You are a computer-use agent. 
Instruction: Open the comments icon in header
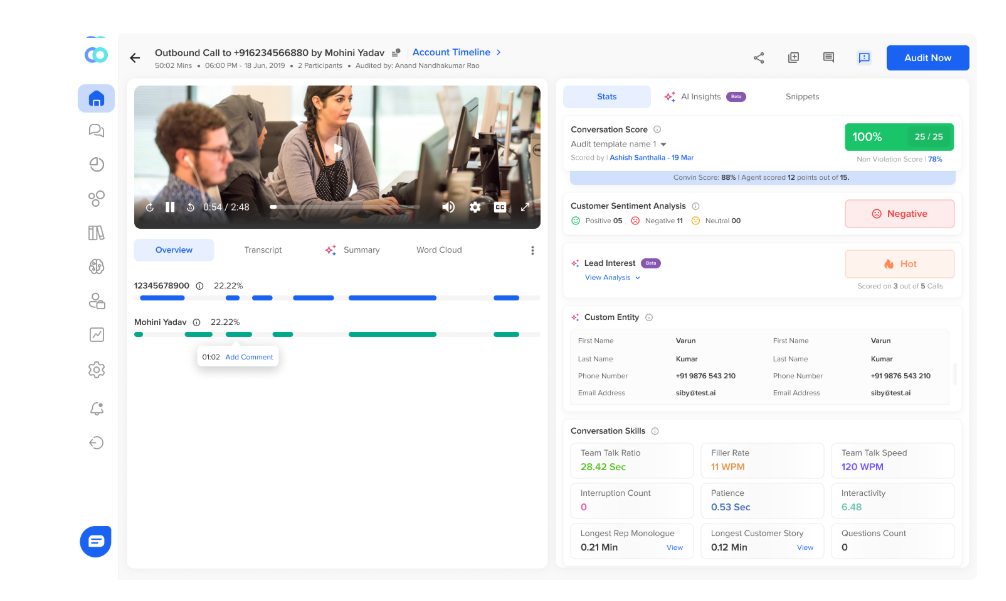[x=828, y=58]
